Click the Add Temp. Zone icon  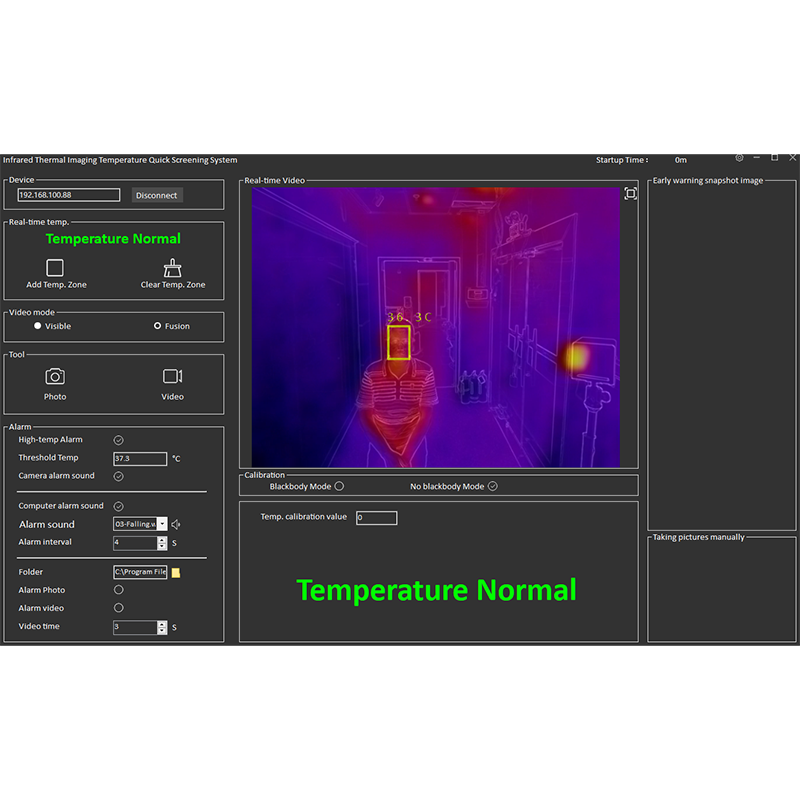(55, 266)
